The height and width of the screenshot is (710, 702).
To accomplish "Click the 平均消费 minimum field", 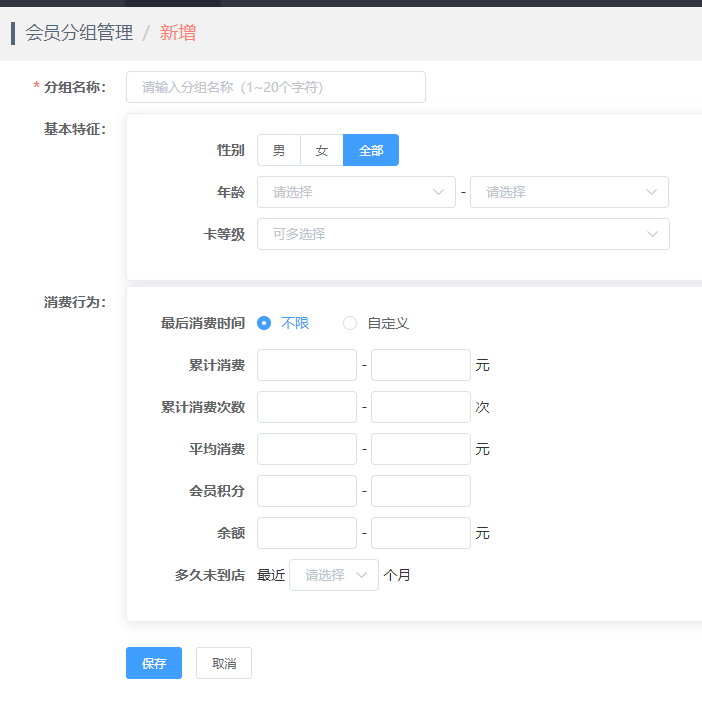I will tap(307, 449).
